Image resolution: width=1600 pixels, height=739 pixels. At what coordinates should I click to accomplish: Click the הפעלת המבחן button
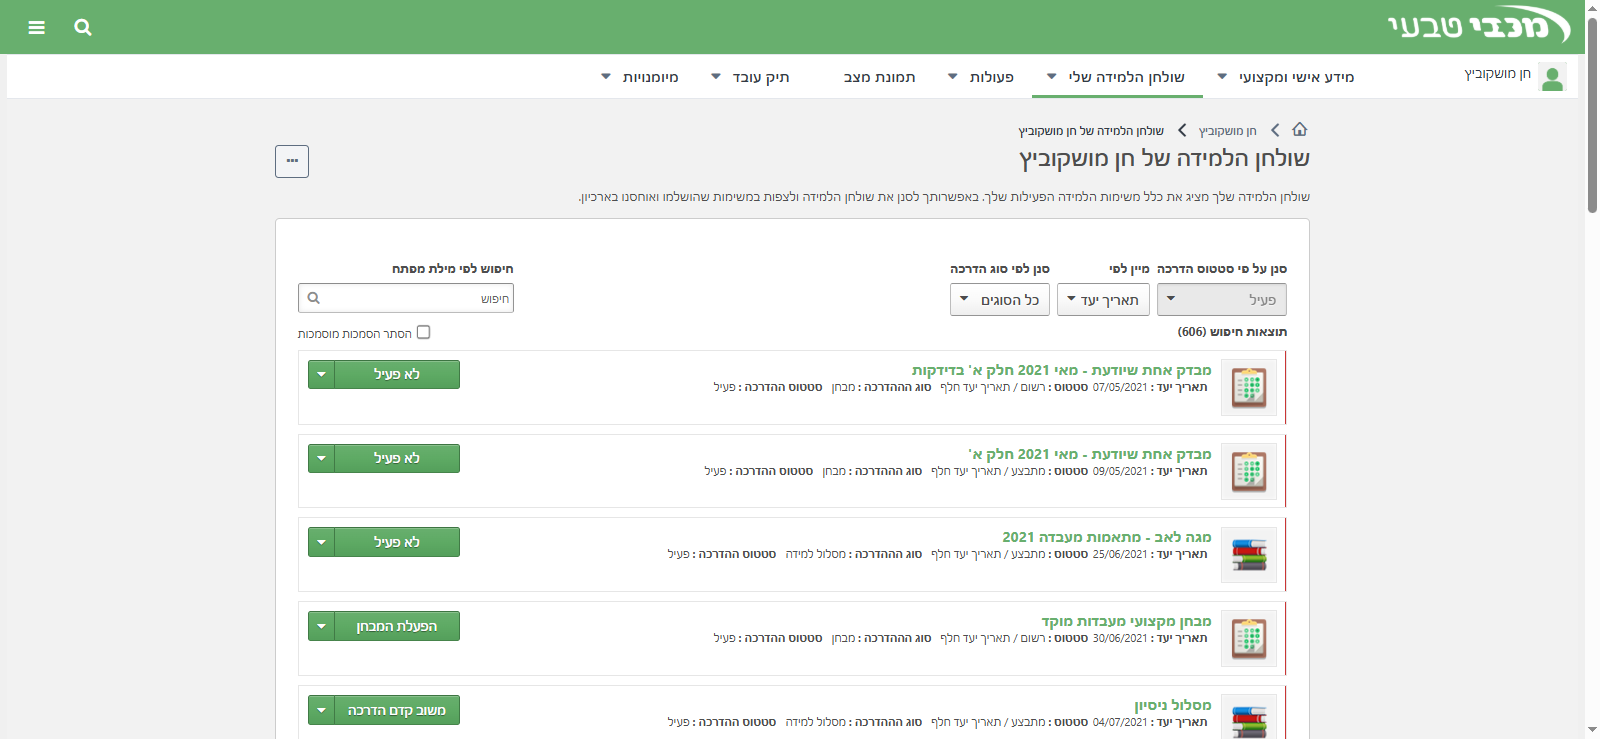coord(397,626)
